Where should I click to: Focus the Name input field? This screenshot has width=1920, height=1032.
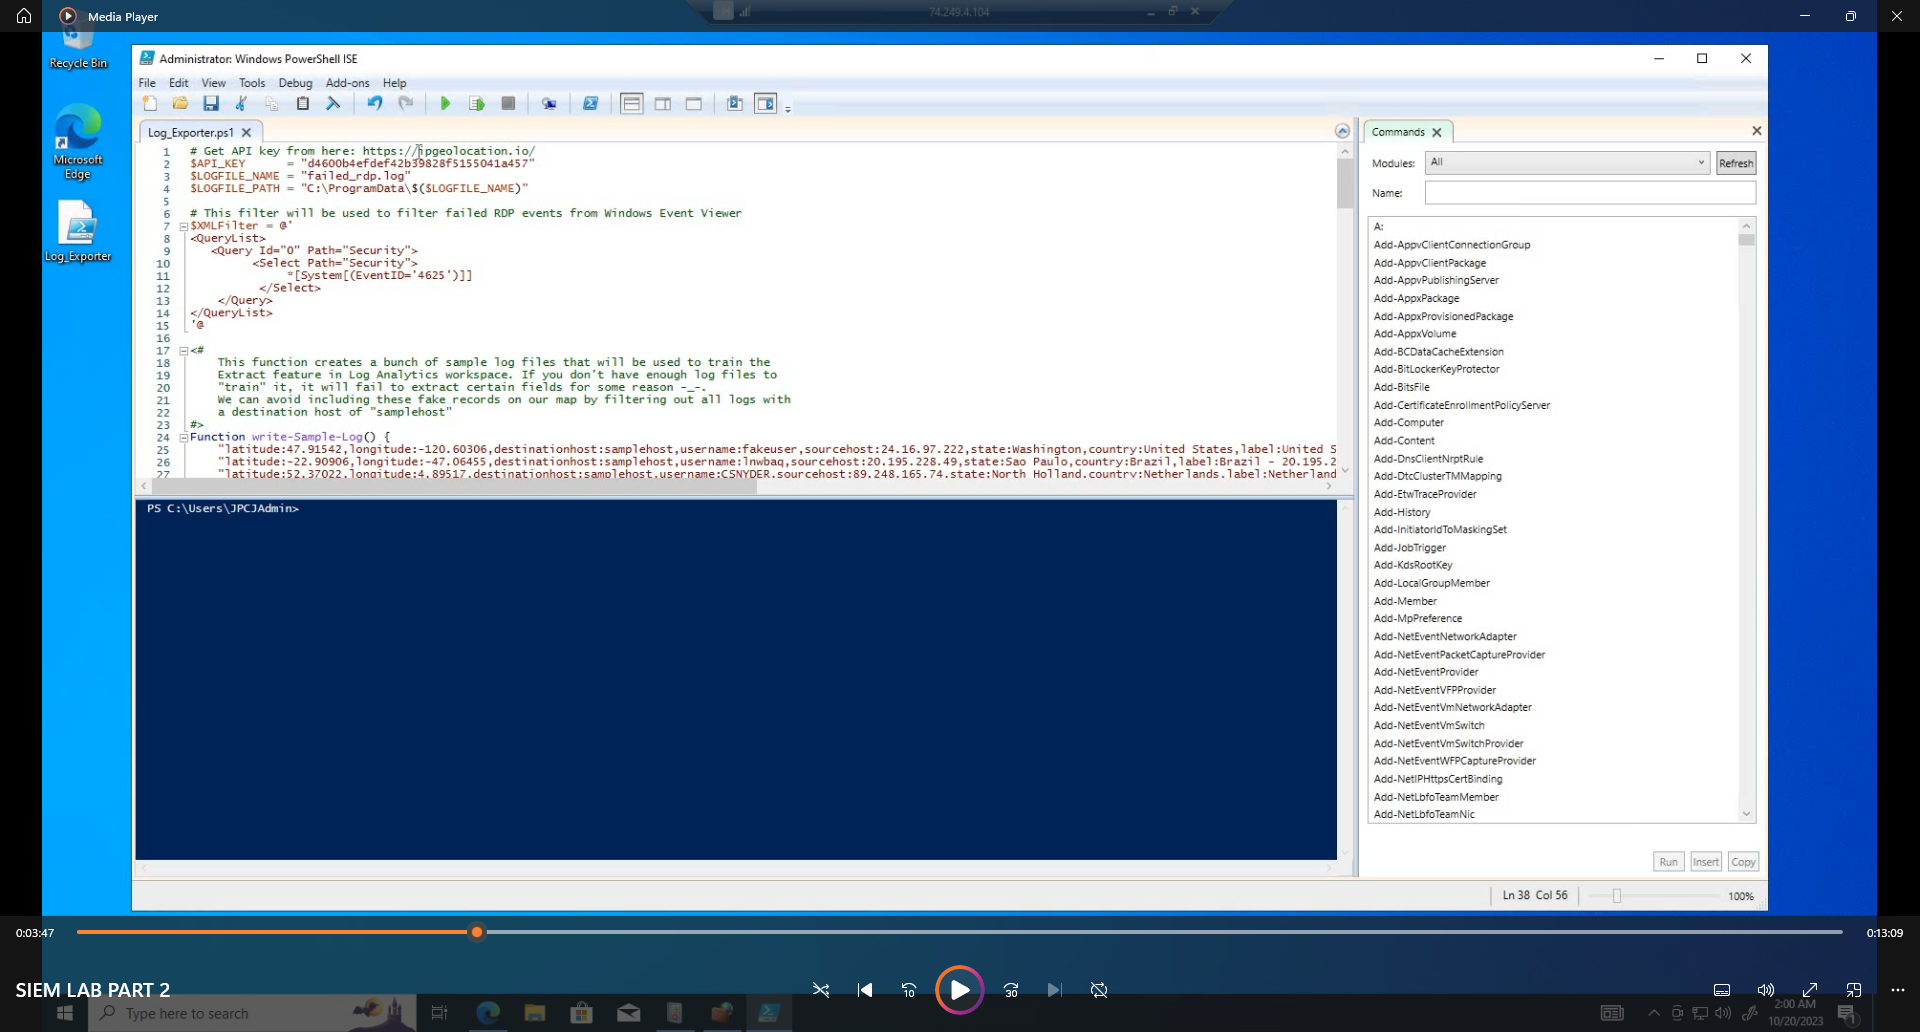point(1590,193)
